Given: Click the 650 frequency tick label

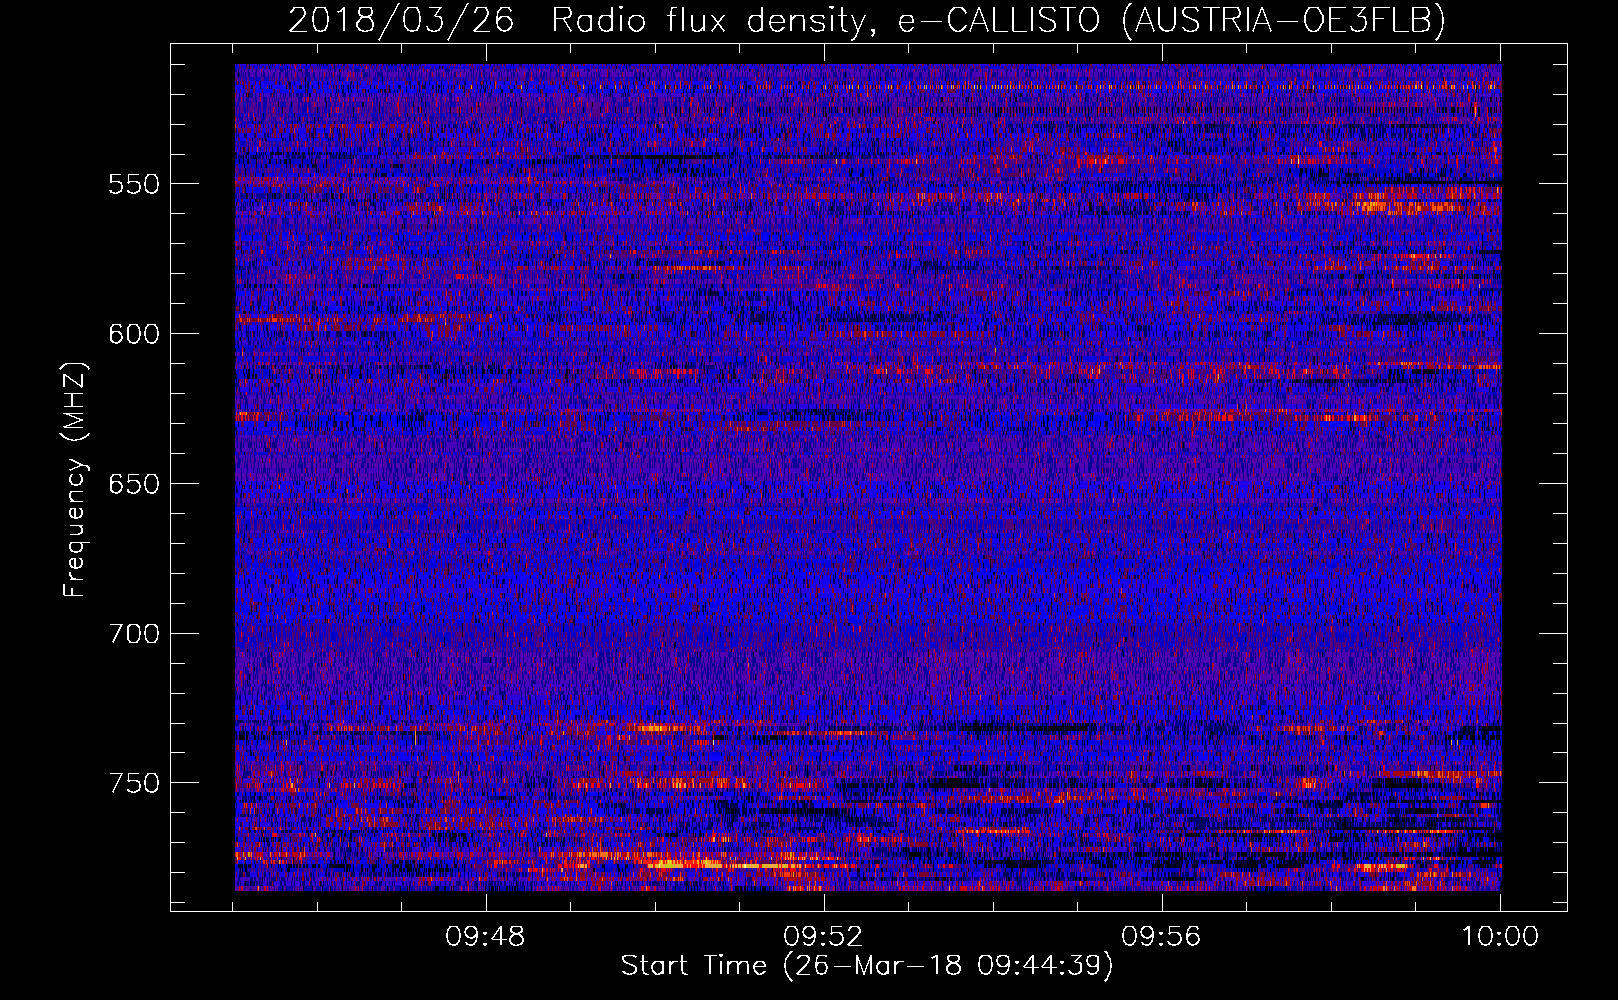Looking at the screenshot, I should point(134,484).
